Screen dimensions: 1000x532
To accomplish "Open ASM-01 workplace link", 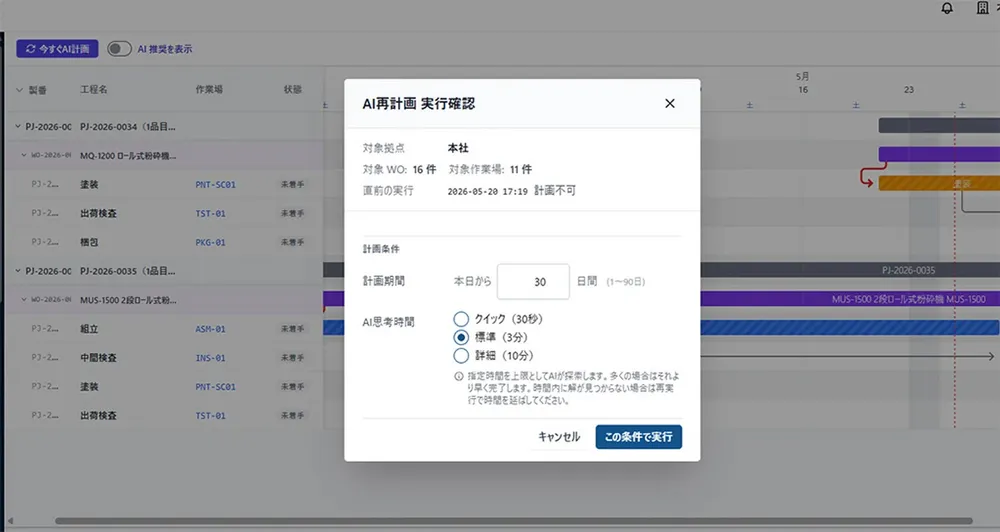I will pyautogui.click(x=210, y=329).
